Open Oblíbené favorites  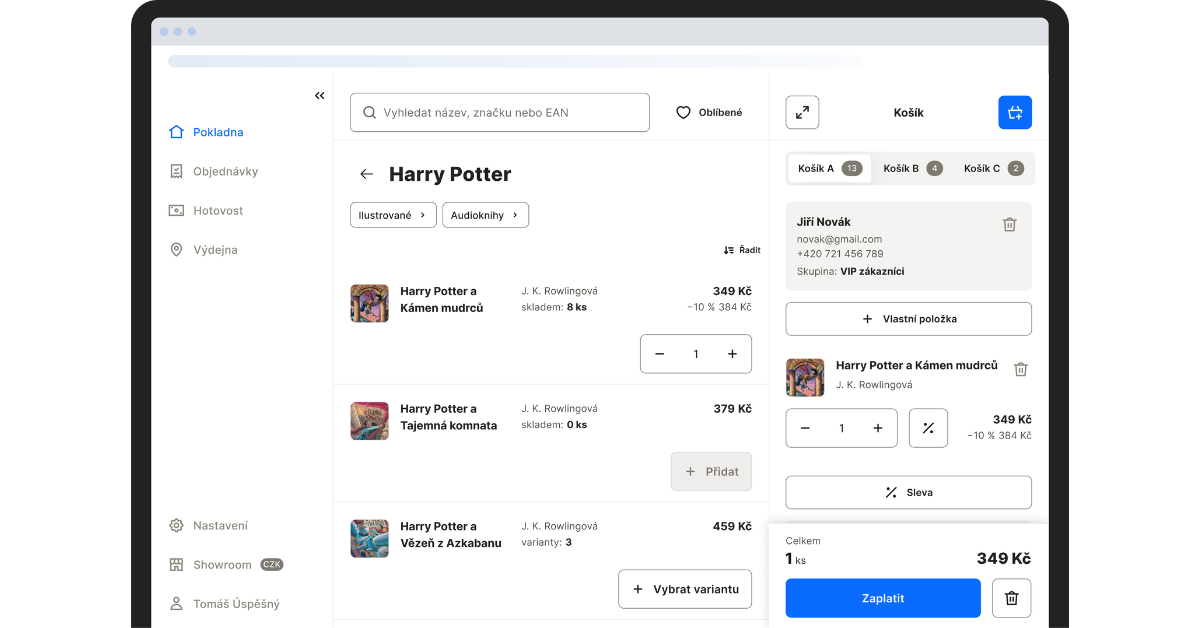pyautogui.click(x=709, y=113)
